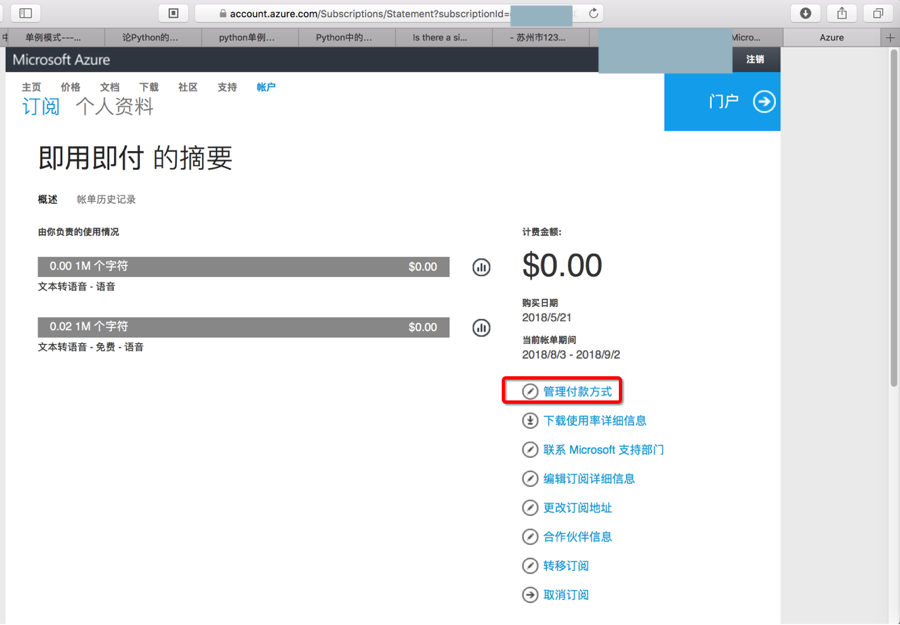Switch to browser tab Azure
This screenshot has width=900, height=625.
point(832,37)
